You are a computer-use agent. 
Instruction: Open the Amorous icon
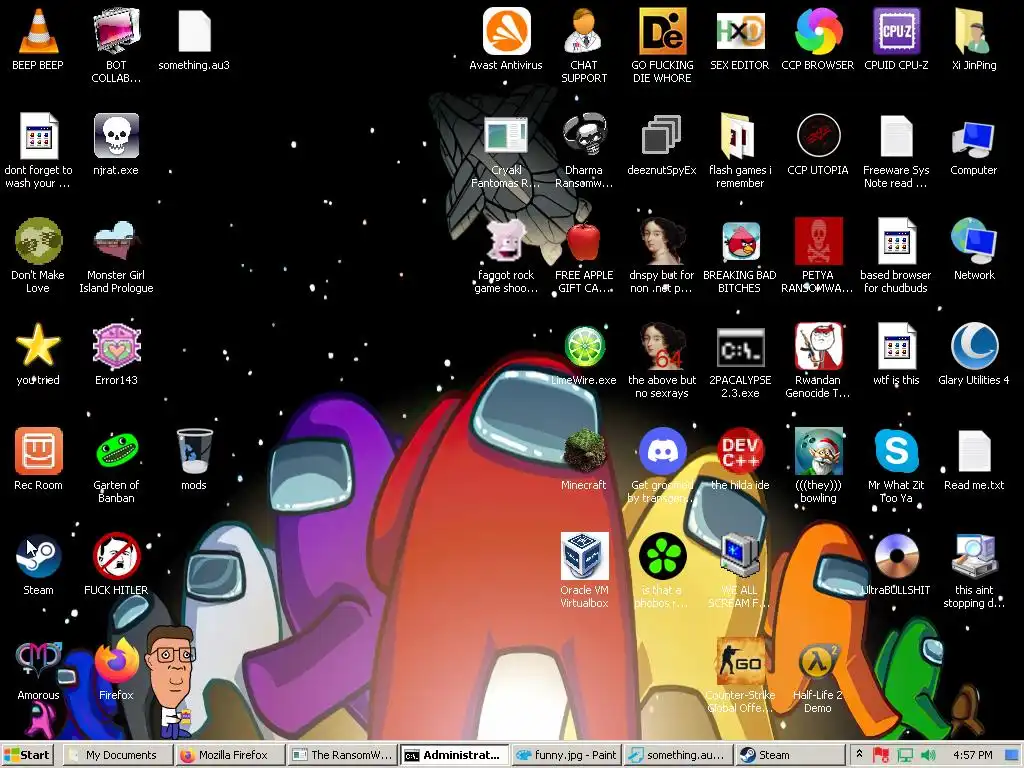point(38,661)
